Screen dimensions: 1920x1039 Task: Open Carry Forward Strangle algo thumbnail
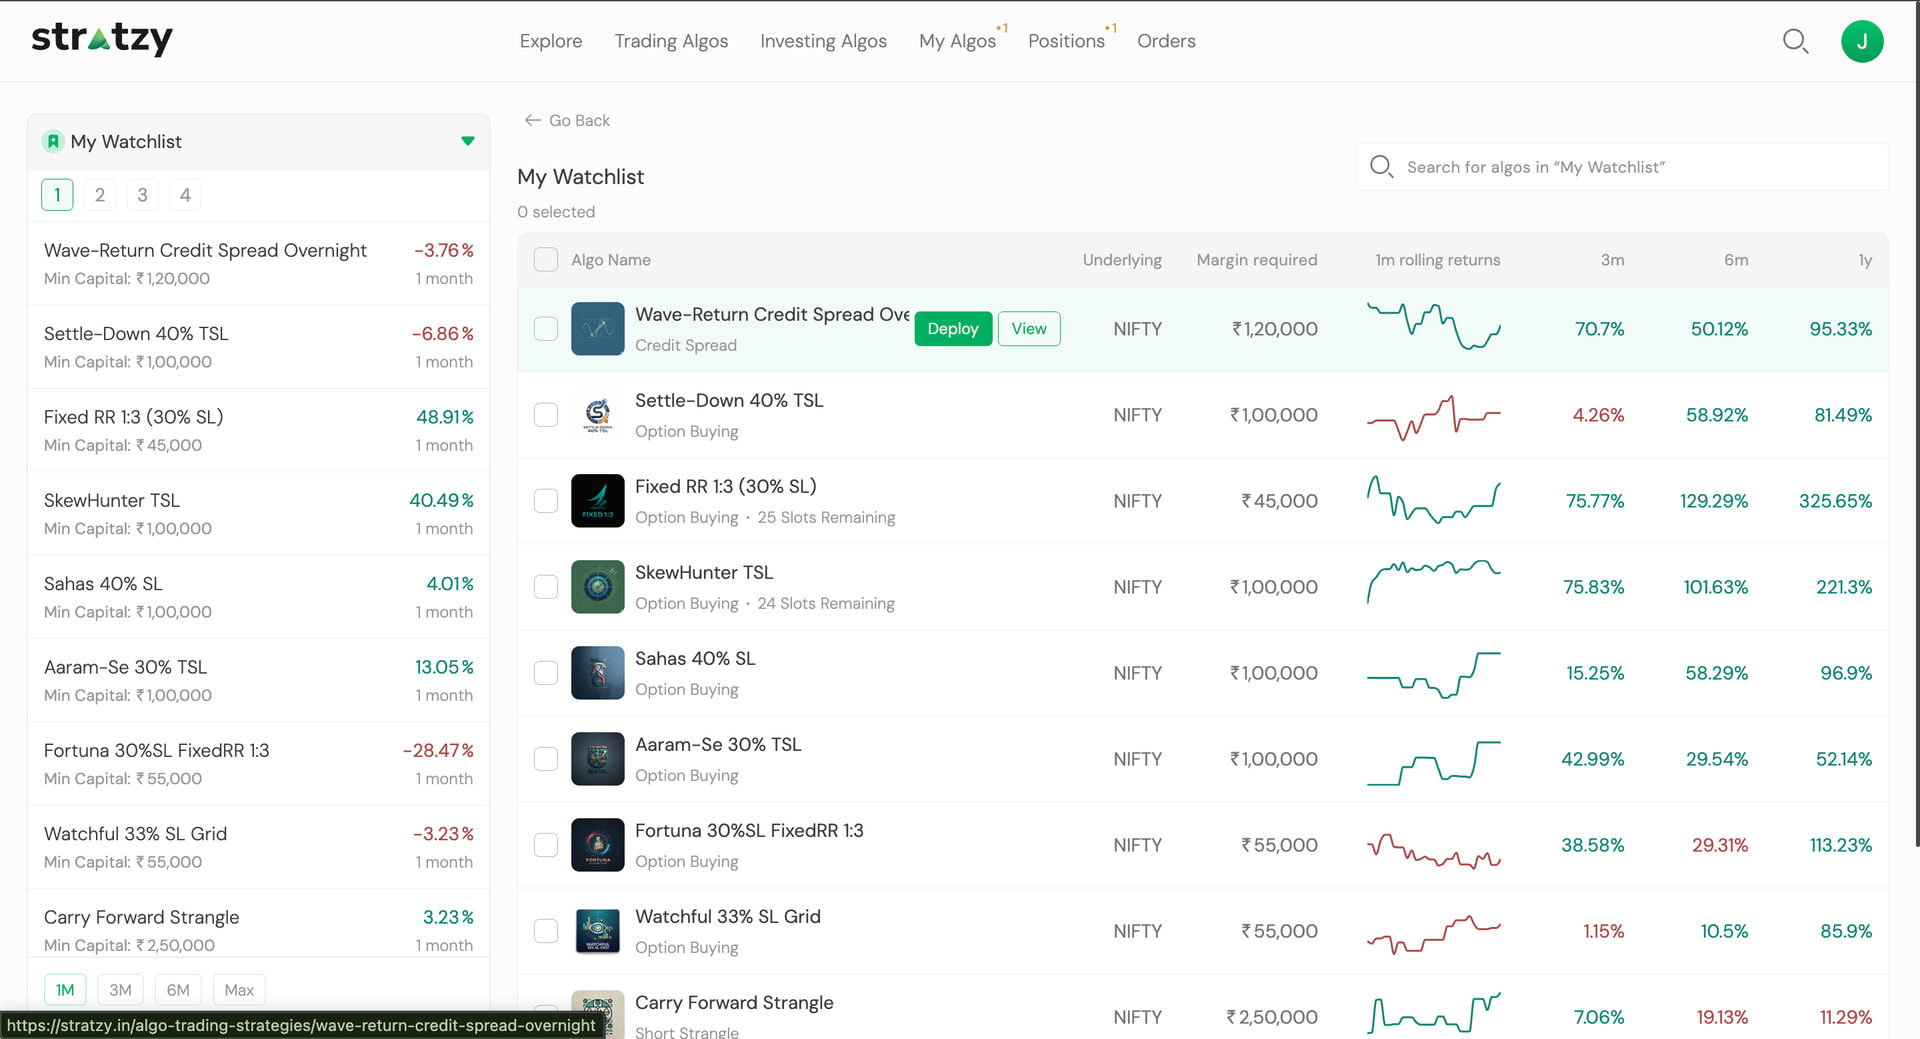pos(598,1014)
